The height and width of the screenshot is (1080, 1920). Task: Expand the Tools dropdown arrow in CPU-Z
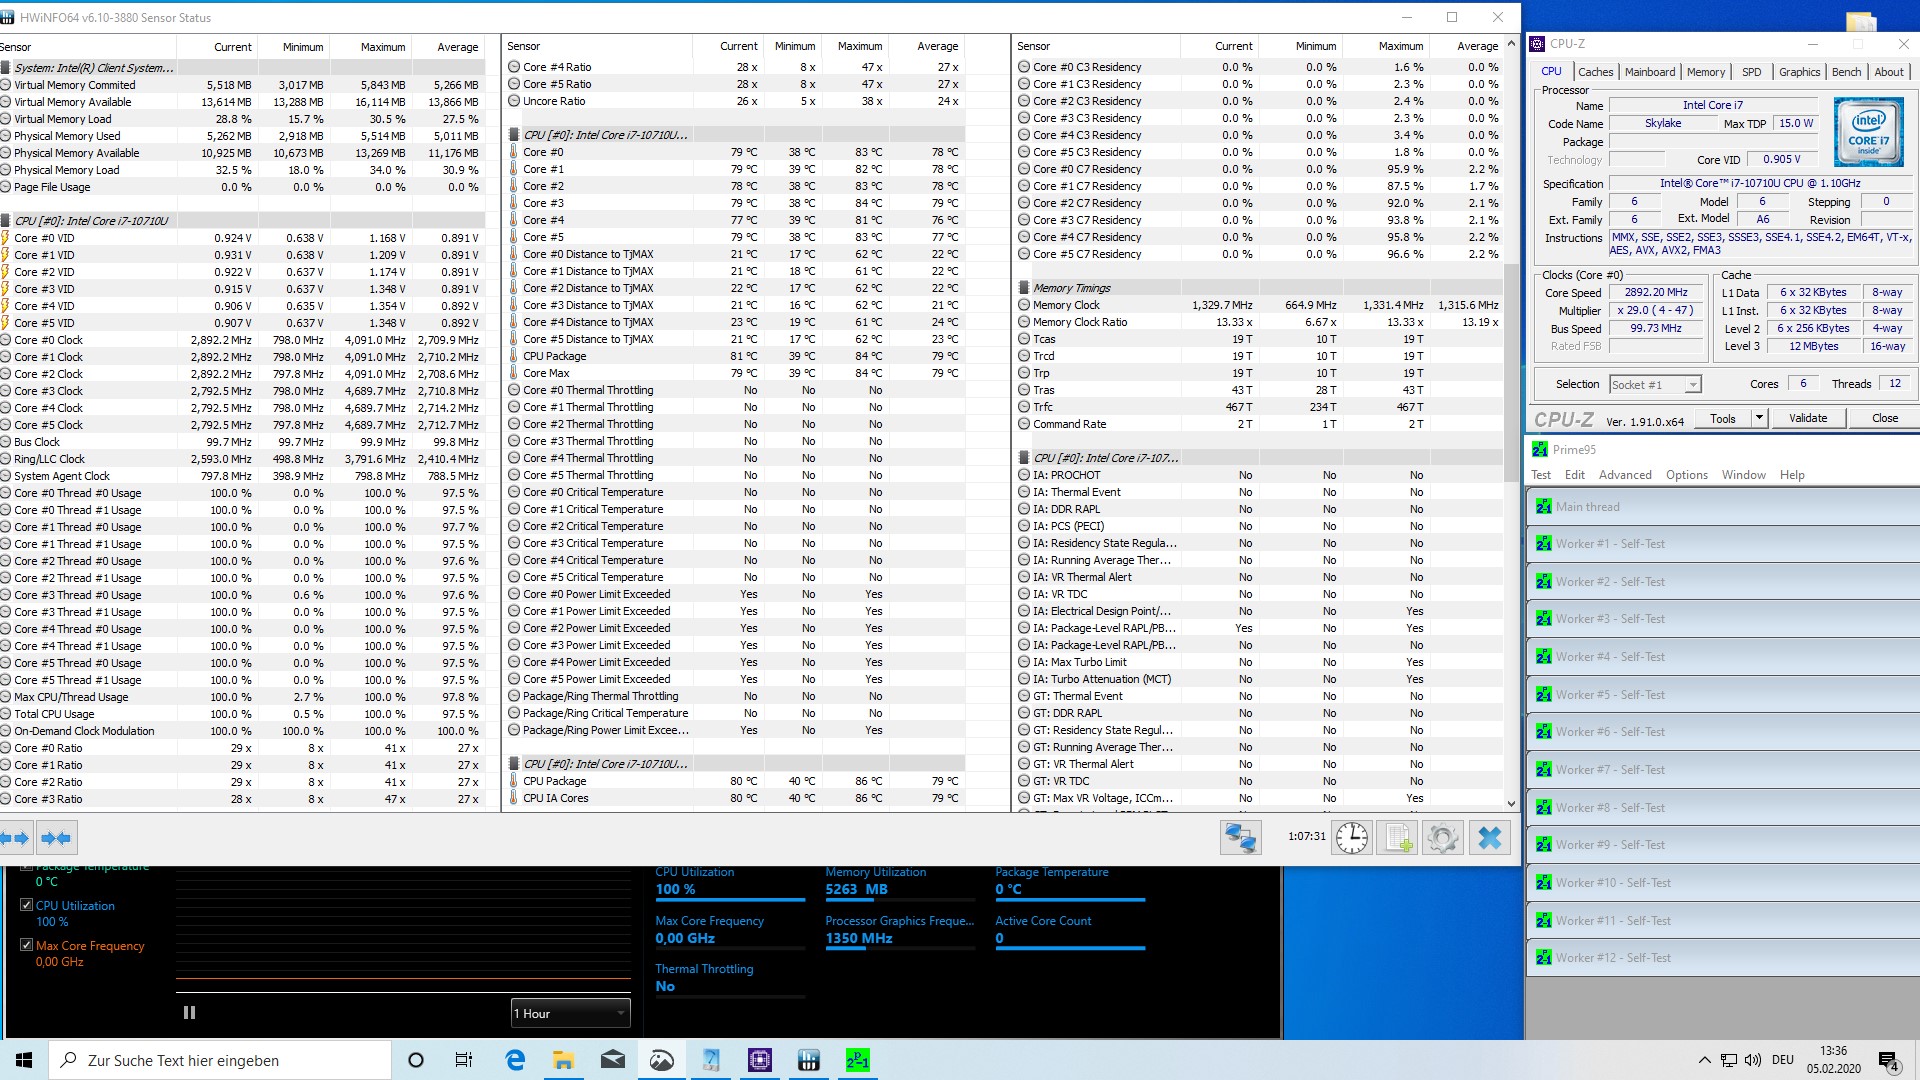click(x=1759, y=418)
